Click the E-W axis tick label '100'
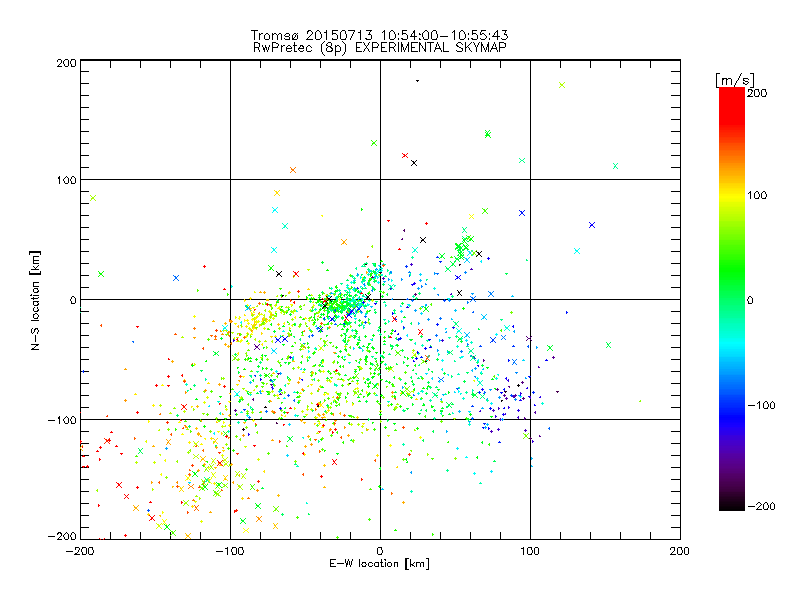 530,551
